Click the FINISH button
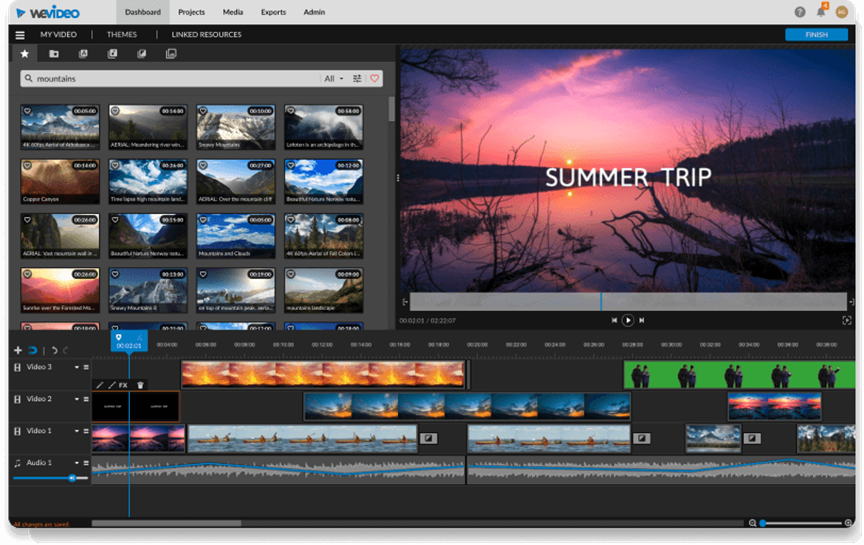This screenshot has width=864, height=545. (x=816, y=35)
